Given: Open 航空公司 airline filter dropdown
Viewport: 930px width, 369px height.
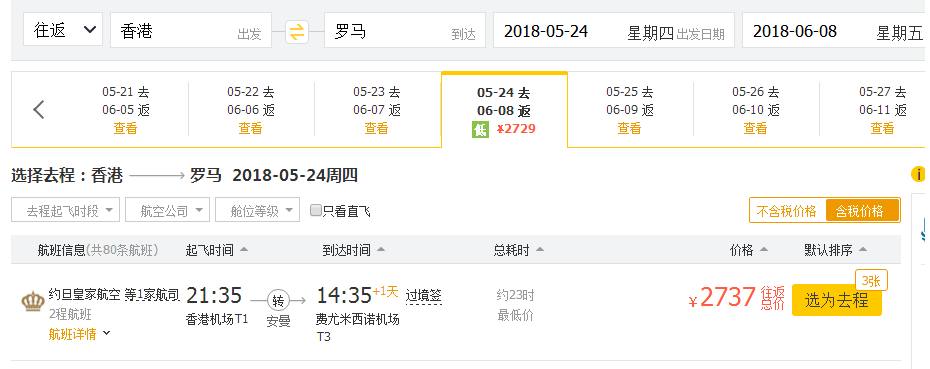Looking at the screenshot, I should [167, 210].
